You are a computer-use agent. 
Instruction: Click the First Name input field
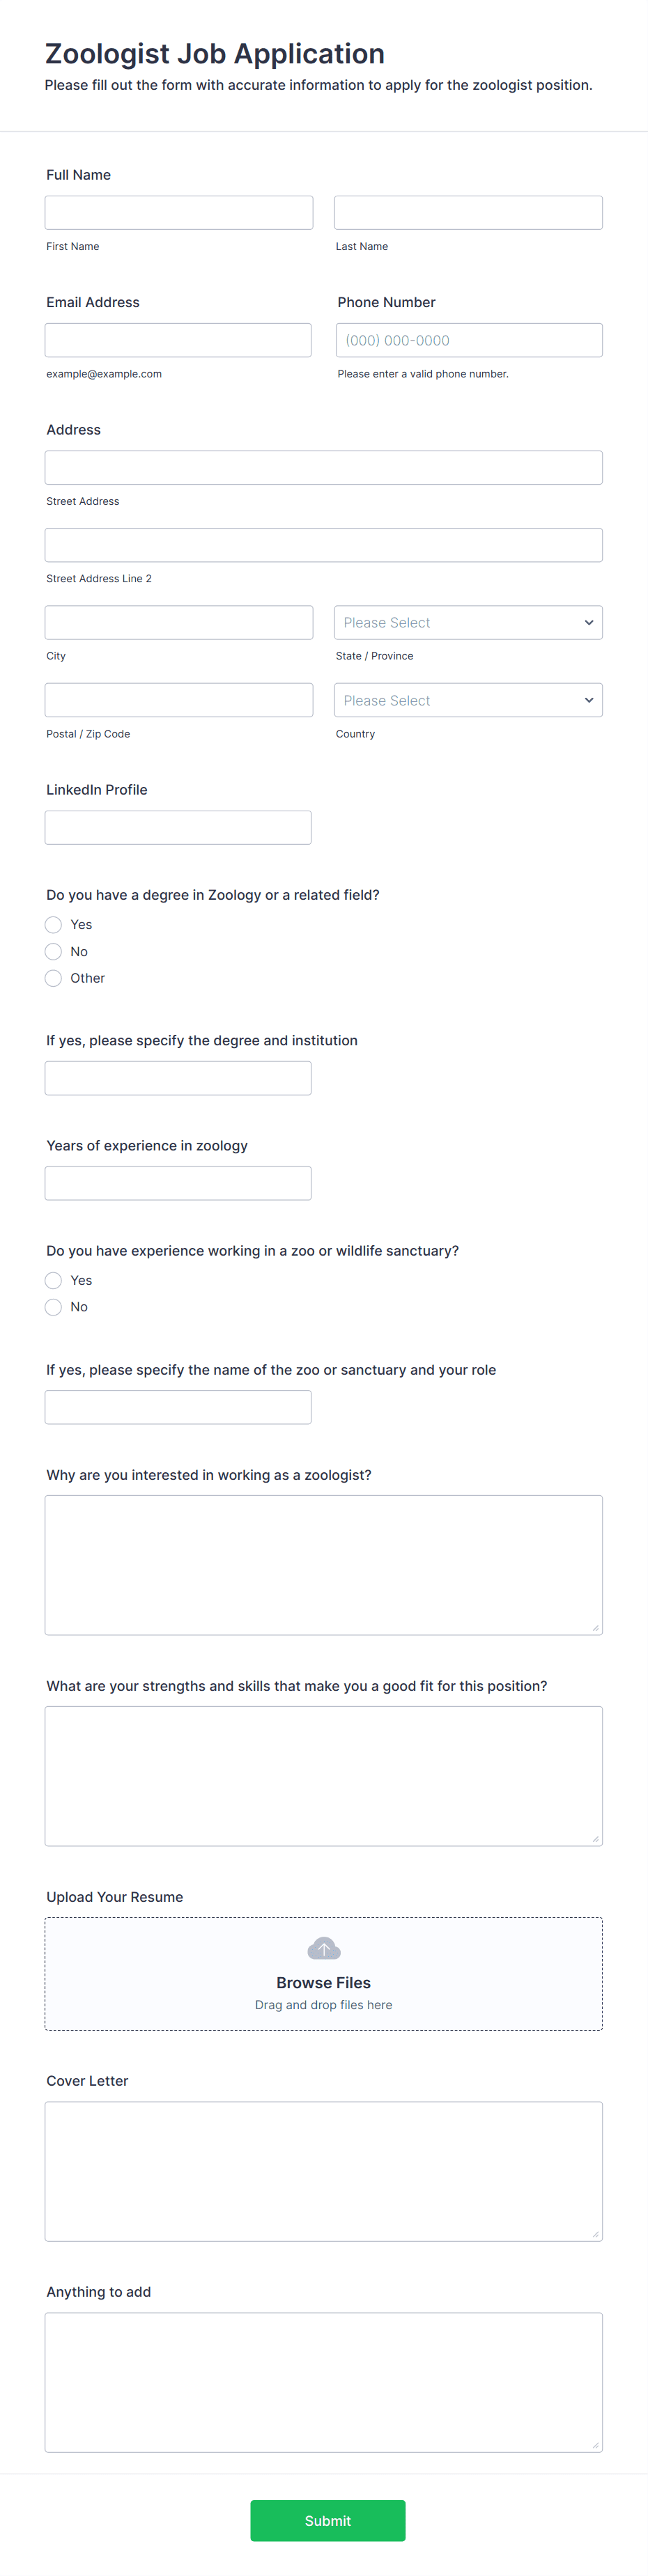click(178, 212)
